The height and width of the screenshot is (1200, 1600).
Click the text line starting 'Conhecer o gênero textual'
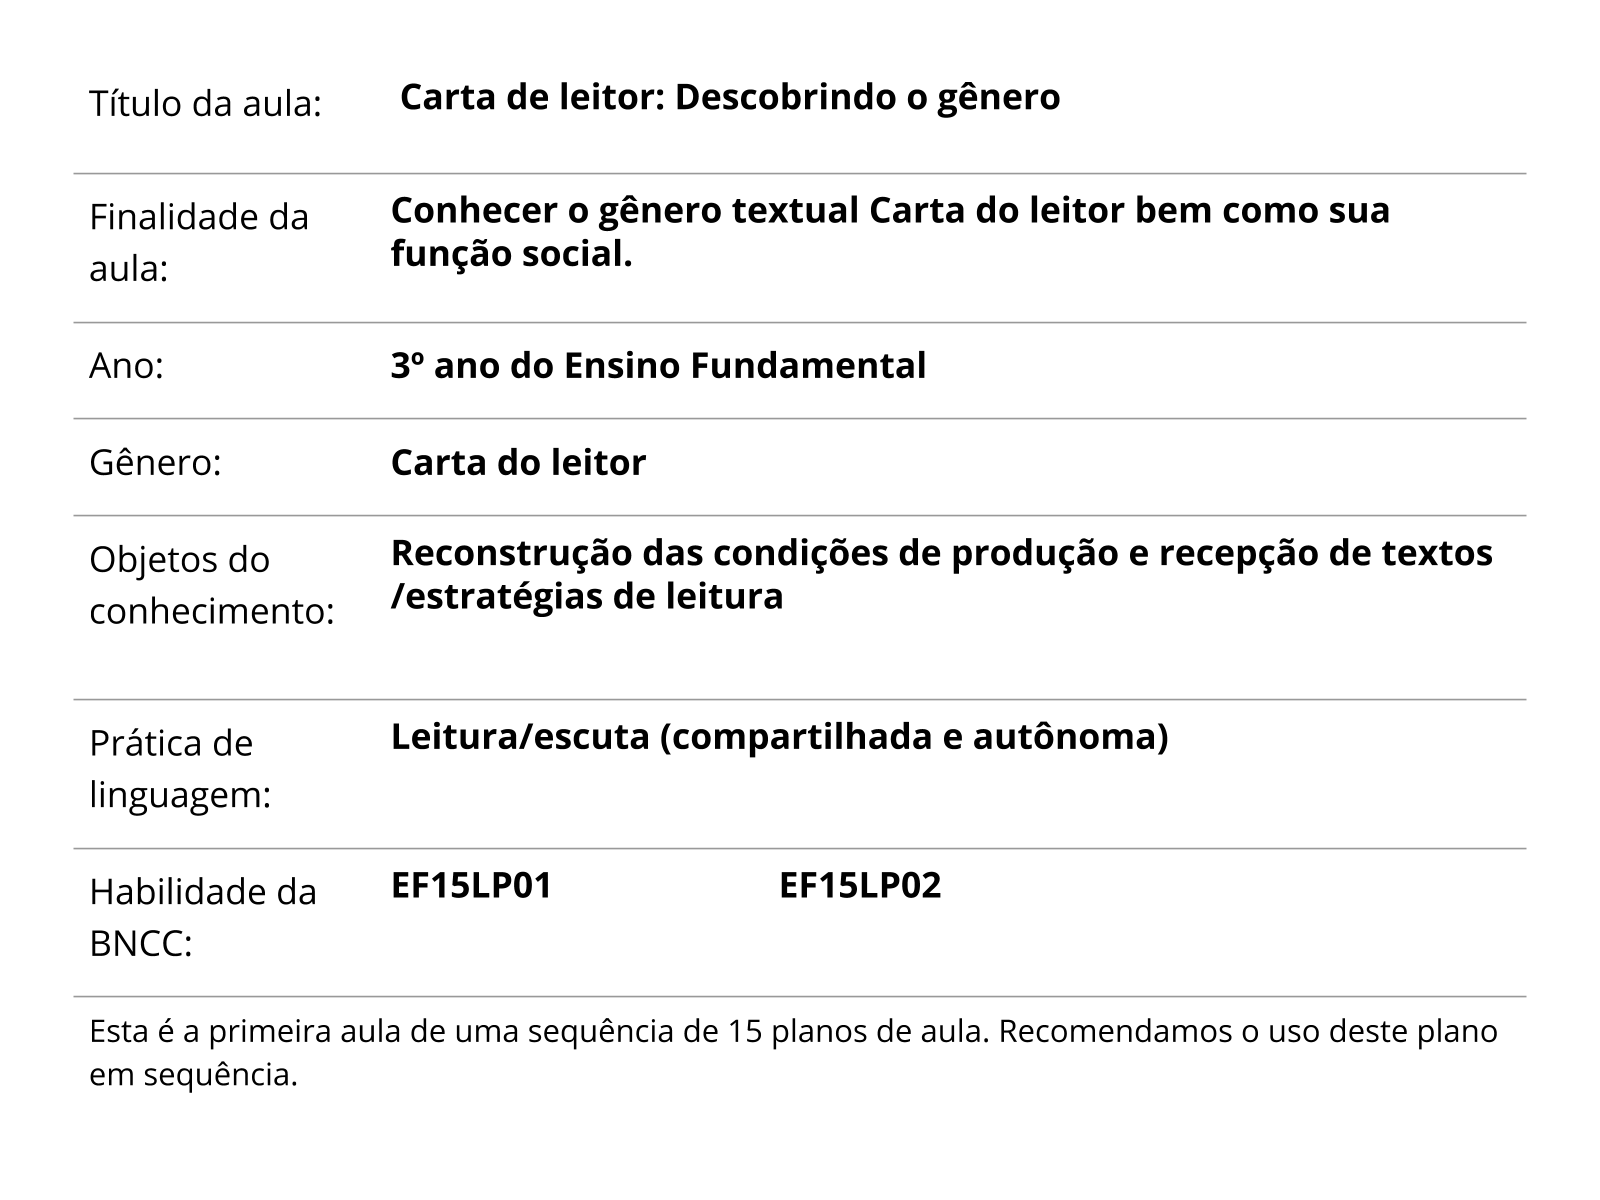click(x=890, y=211)
